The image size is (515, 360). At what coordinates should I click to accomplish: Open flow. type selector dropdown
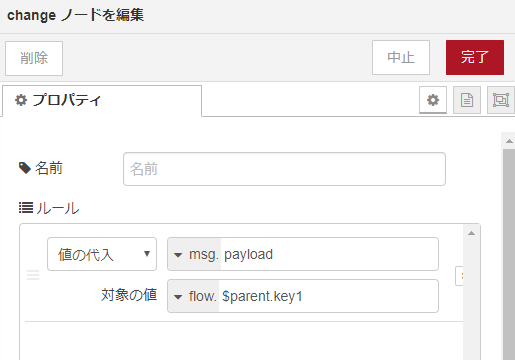click(193, 296)
